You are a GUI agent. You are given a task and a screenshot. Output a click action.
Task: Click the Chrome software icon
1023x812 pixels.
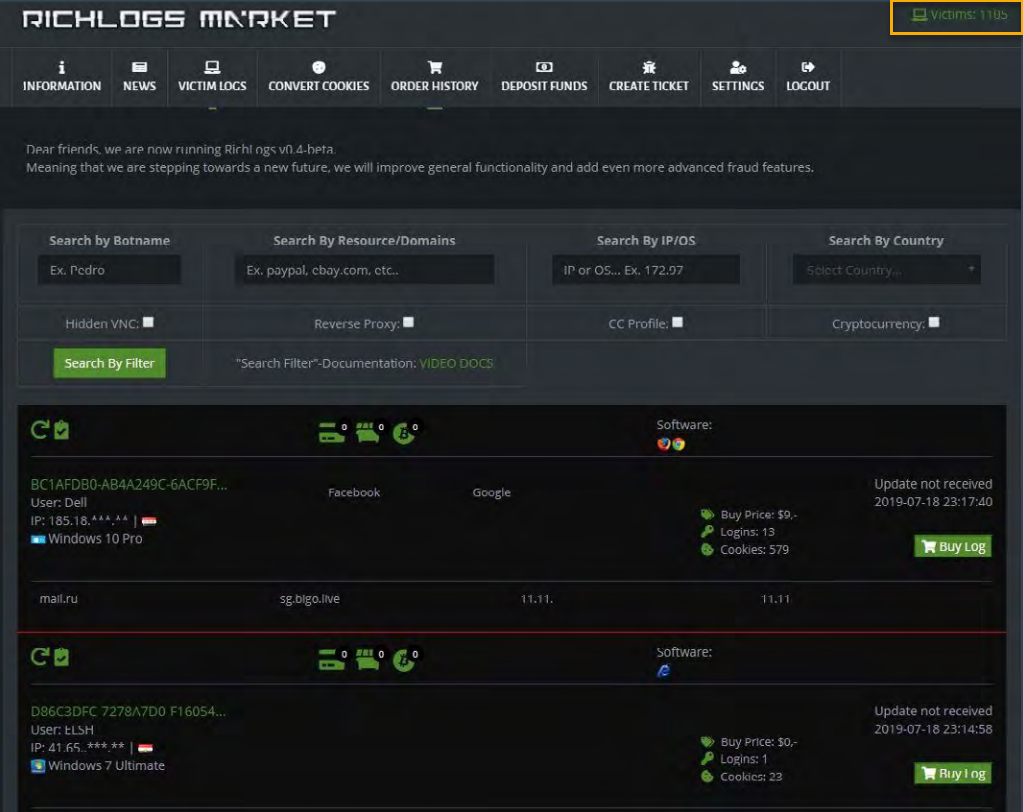click(679, 444)
